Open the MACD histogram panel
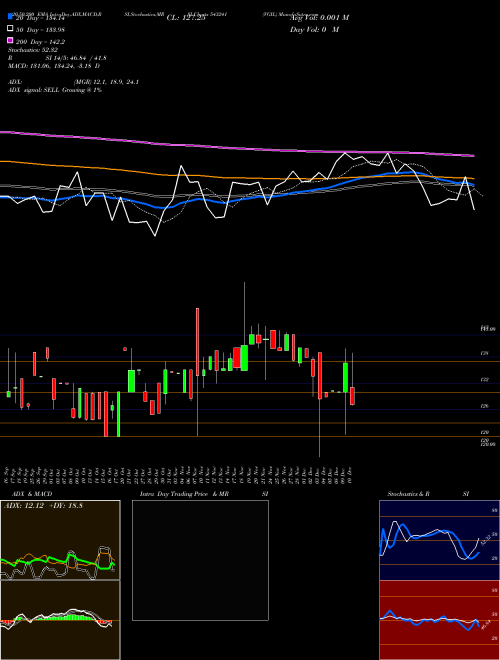This screenshot has height=660, width=500. point(60,620)
